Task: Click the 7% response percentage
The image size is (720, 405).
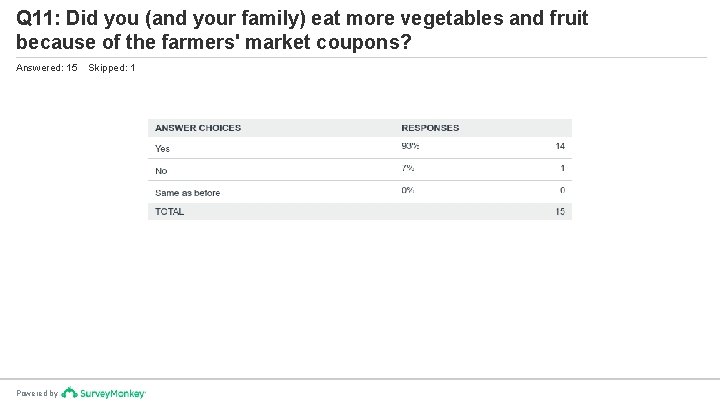Action: (407, 168)
